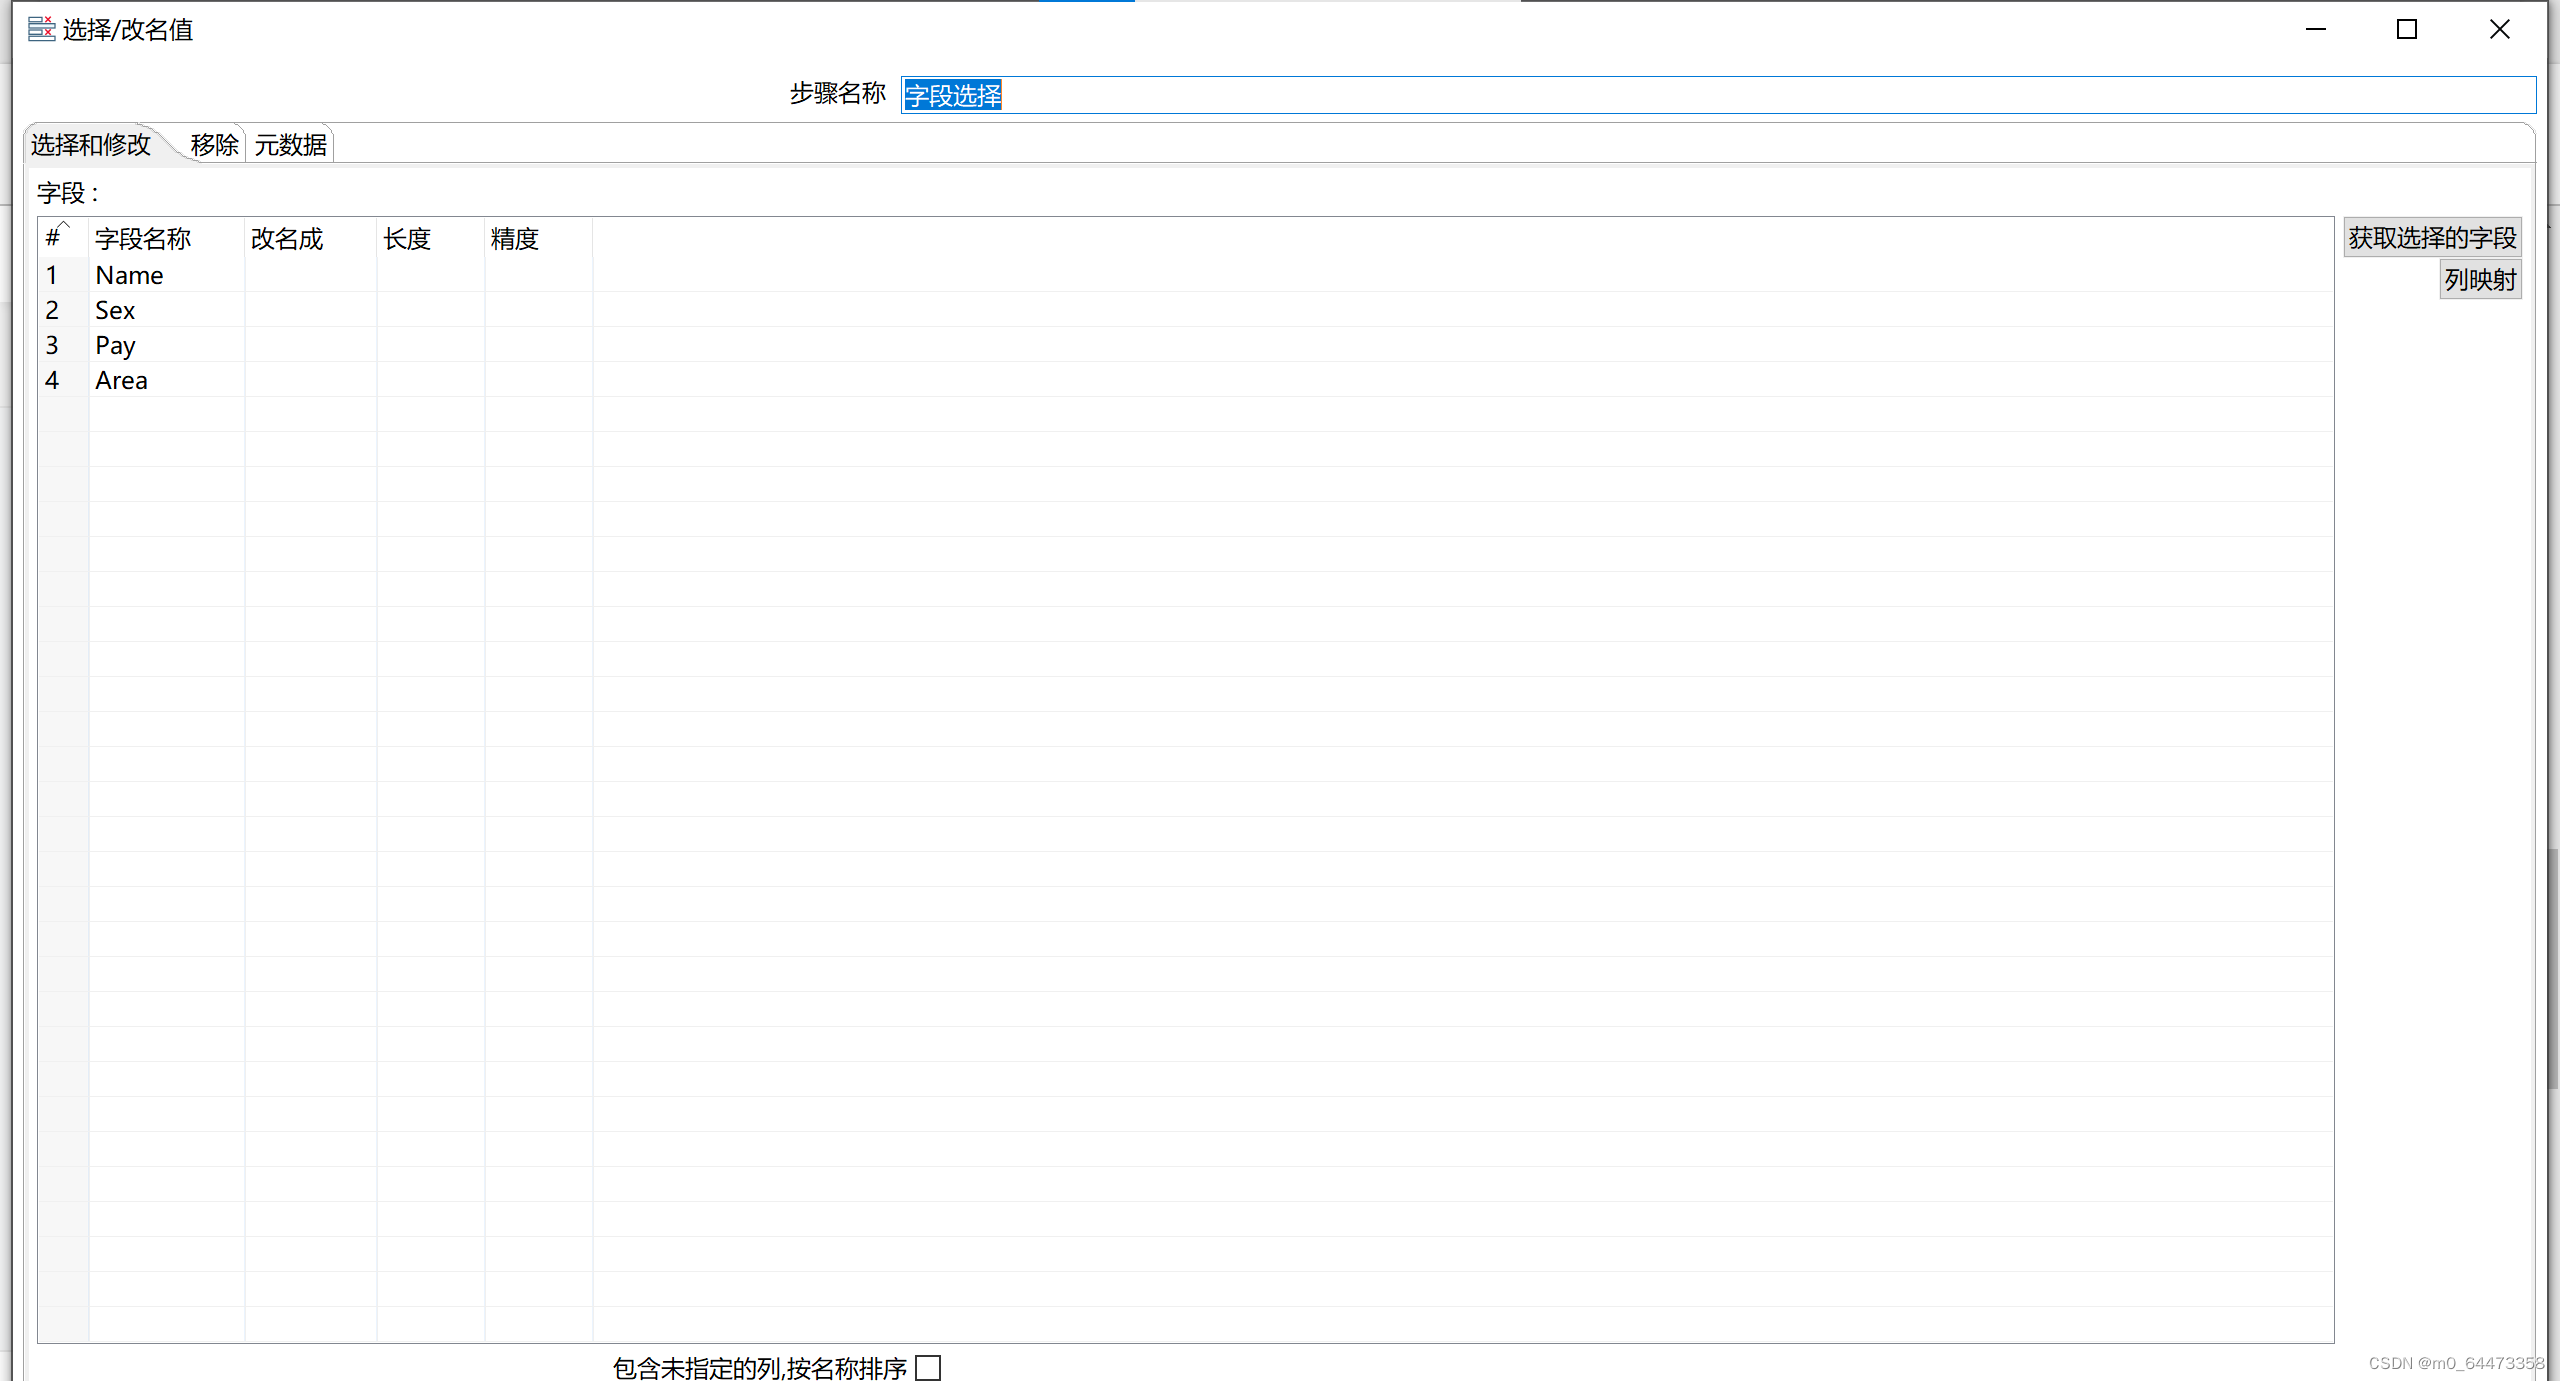The height and width of the screenshot is (1381, 2560).
Task: Click the 长度 column header
Action: (x=407, y=239)
